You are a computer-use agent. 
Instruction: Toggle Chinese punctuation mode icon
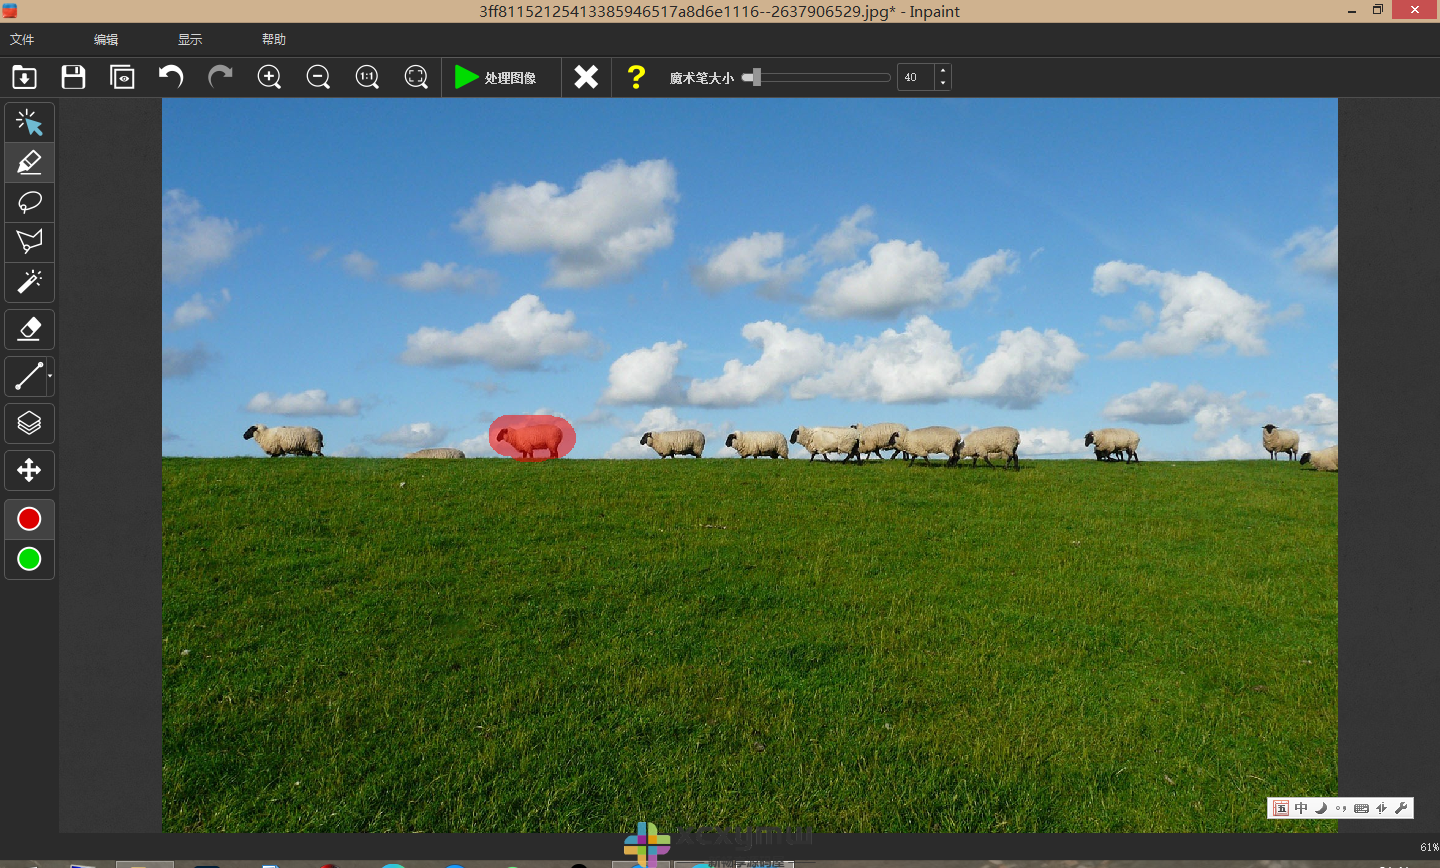[x=1341, y=808]
